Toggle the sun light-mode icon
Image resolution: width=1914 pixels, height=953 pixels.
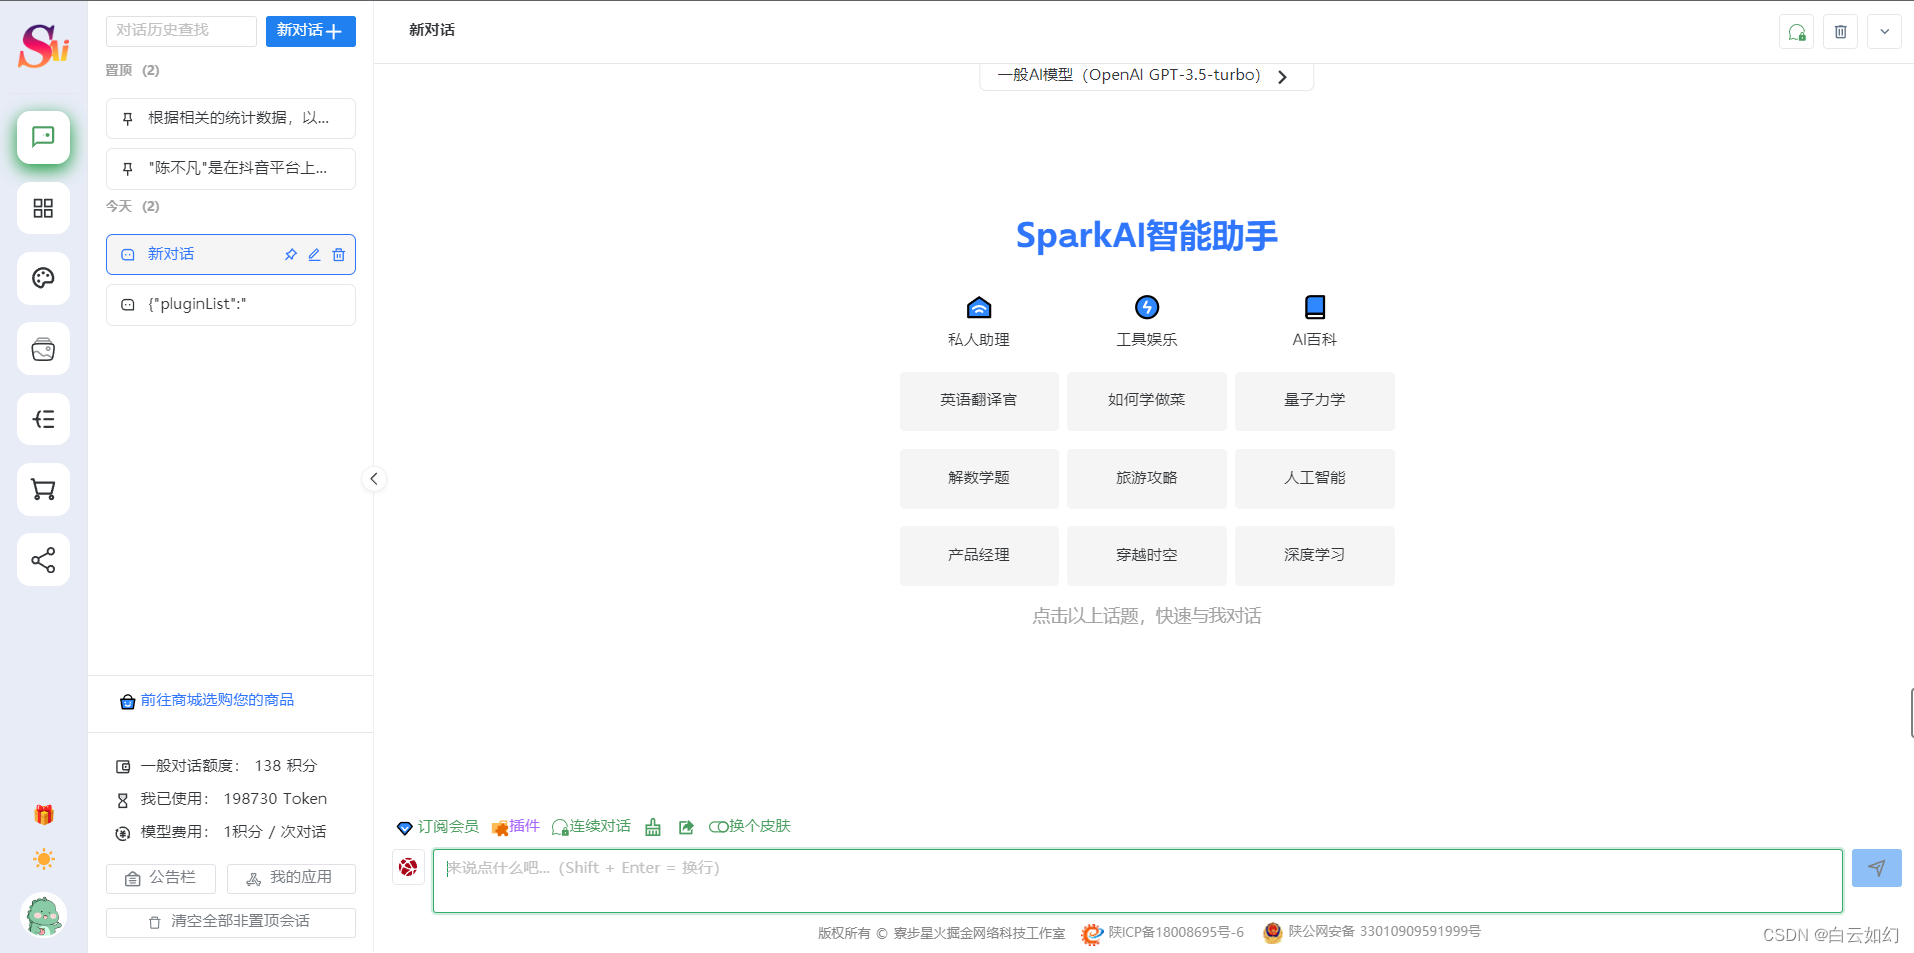click(x=43, y=859)
